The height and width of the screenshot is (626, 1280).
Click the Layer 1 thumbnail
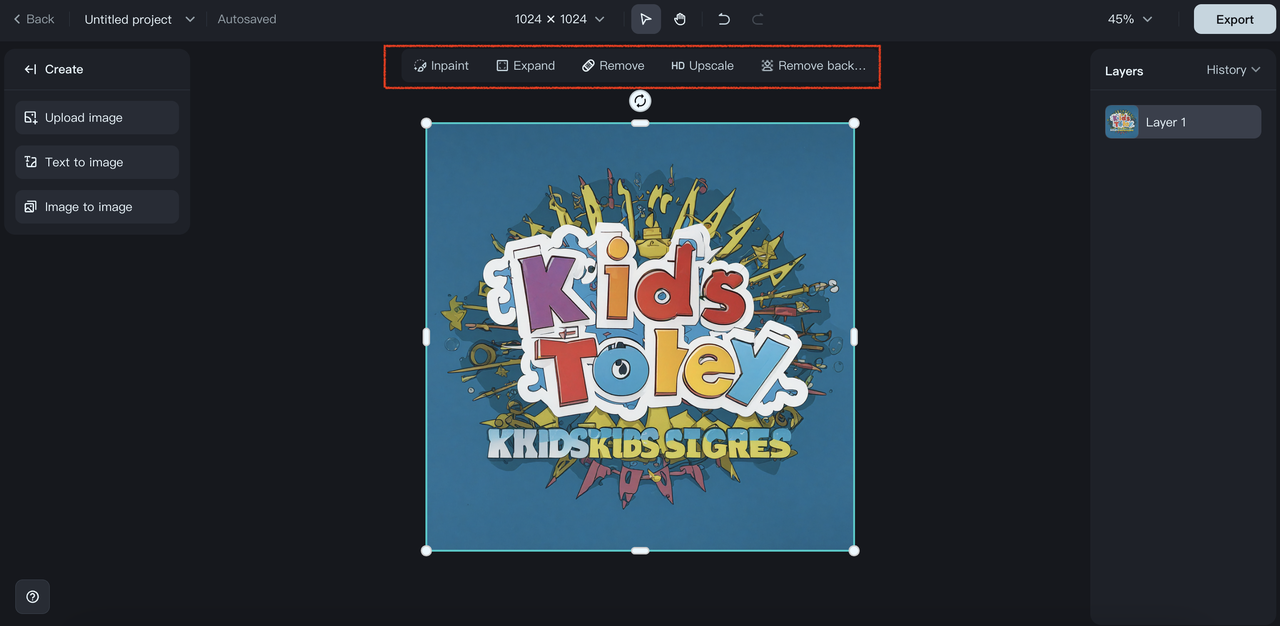[1122, 122]
